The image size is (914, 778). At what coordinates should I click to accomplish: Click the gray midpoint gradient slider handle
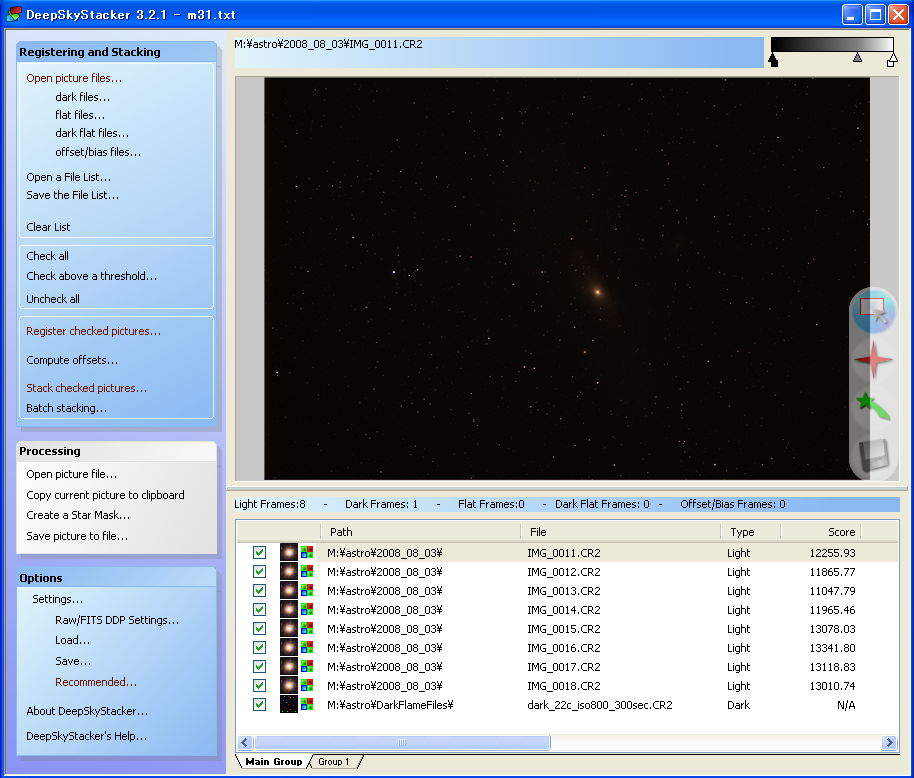(x=857, y=57)
